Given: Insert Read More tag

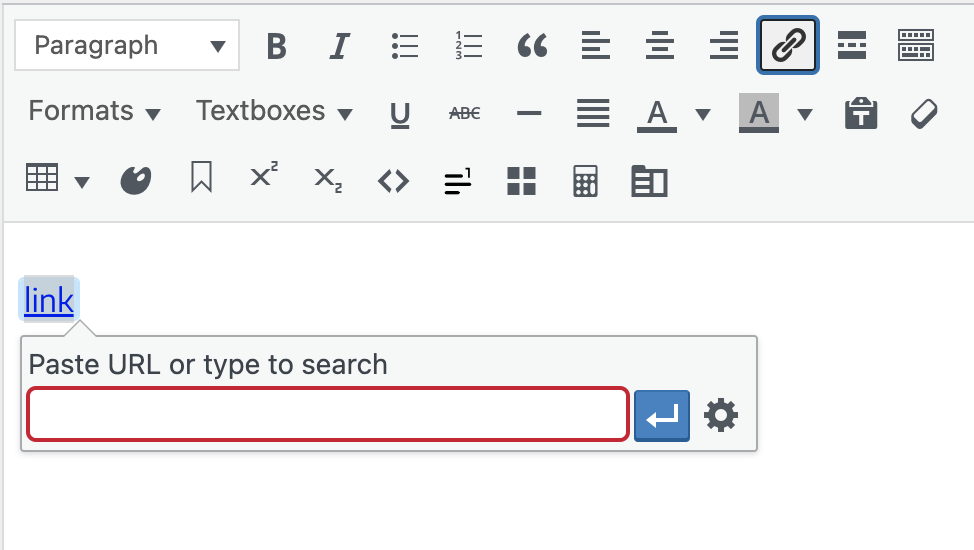Looking at the screenshot, I should point(852,46).
